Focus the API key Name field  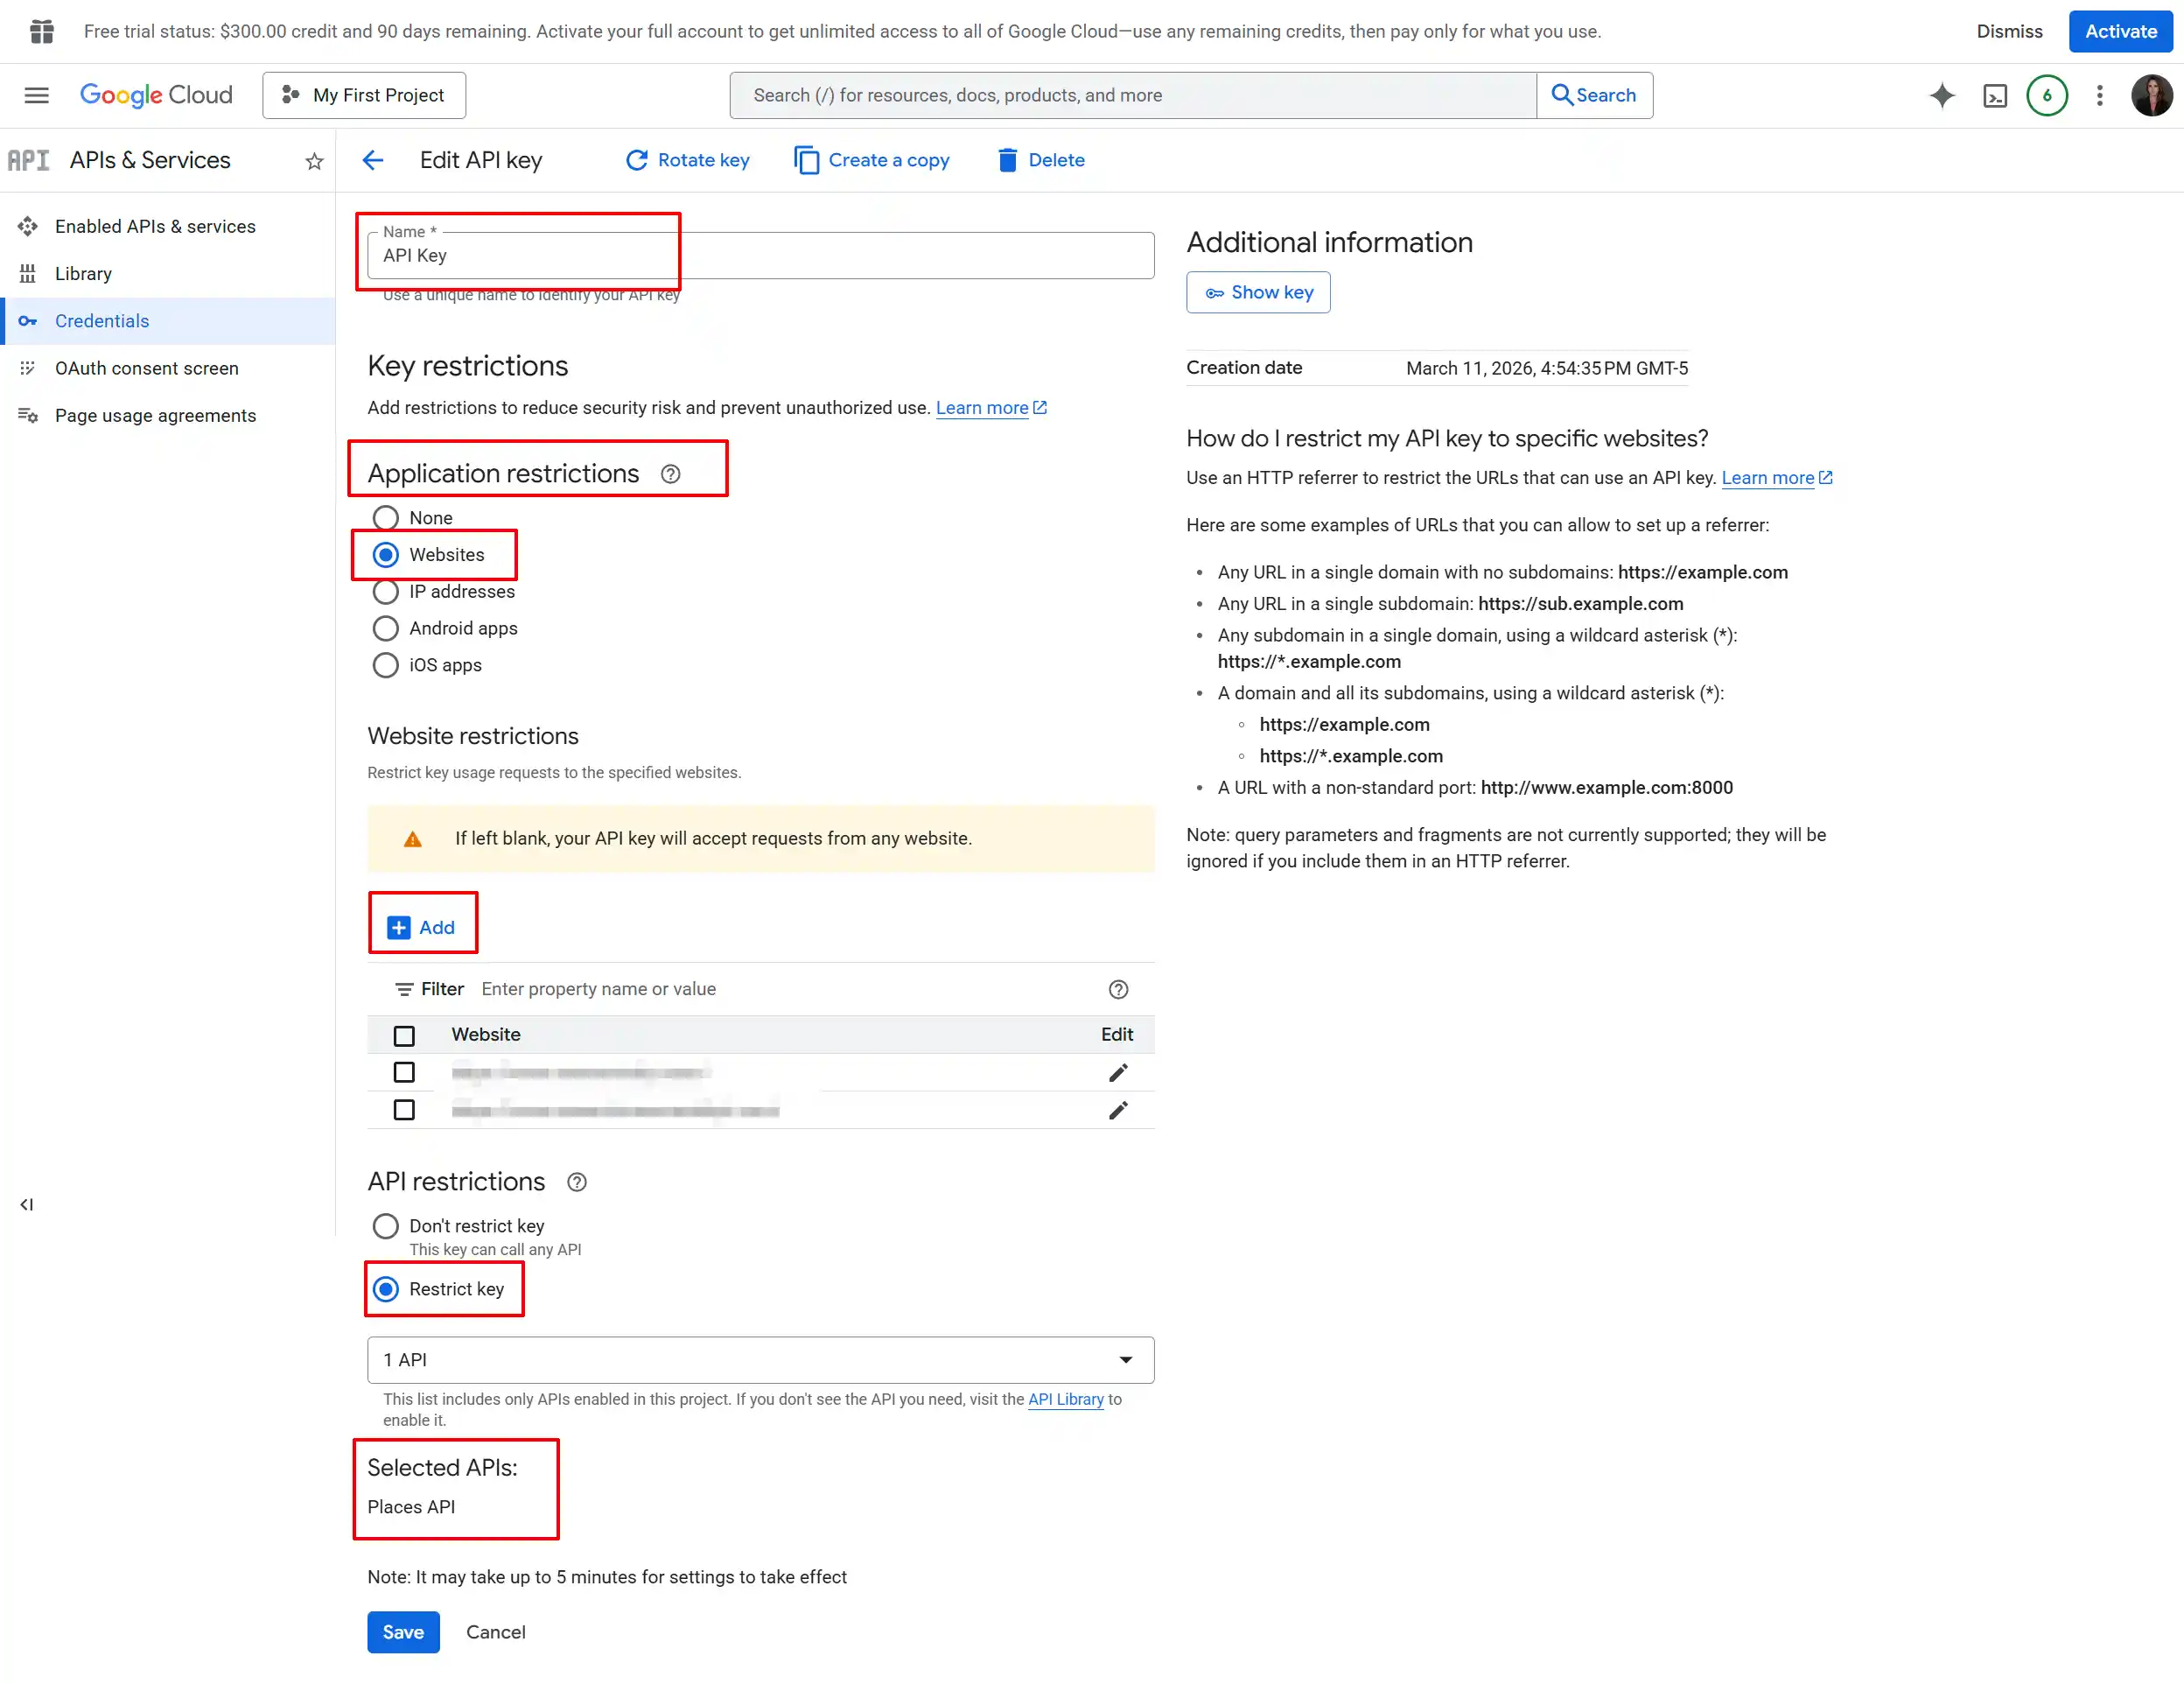[760, 256]
